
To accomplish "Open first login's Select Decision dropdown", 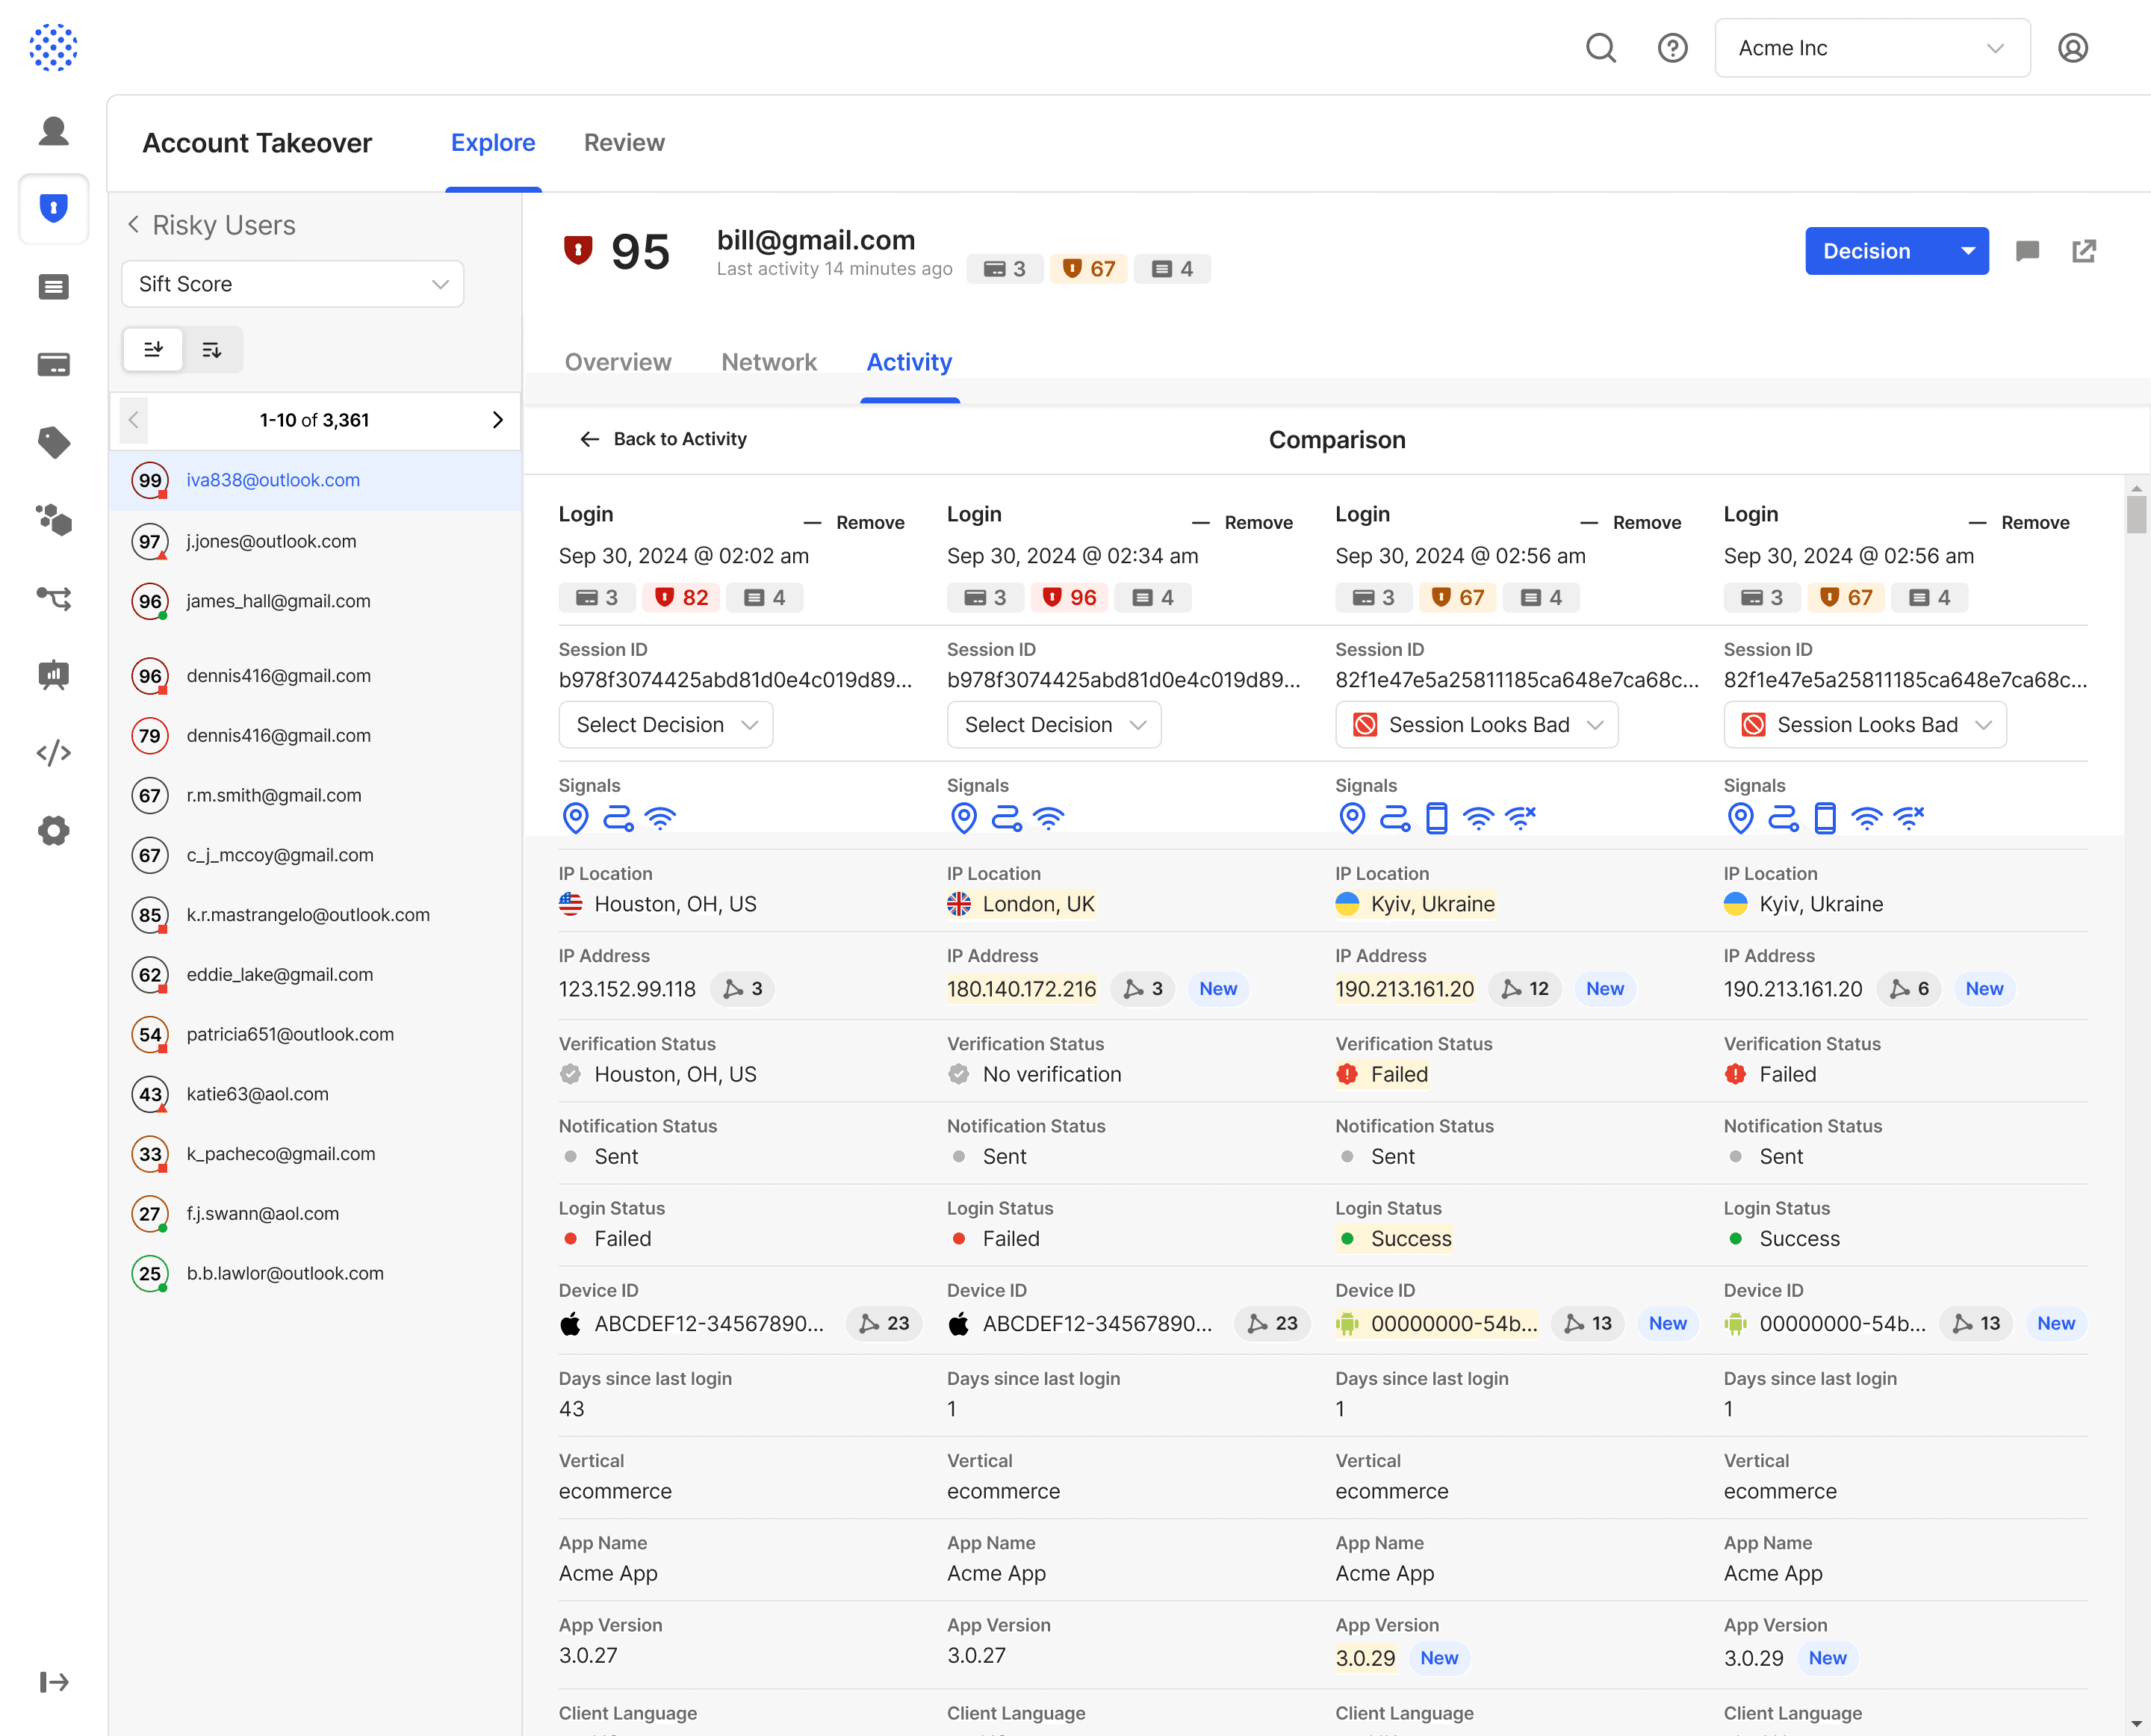I will point(665,725).
